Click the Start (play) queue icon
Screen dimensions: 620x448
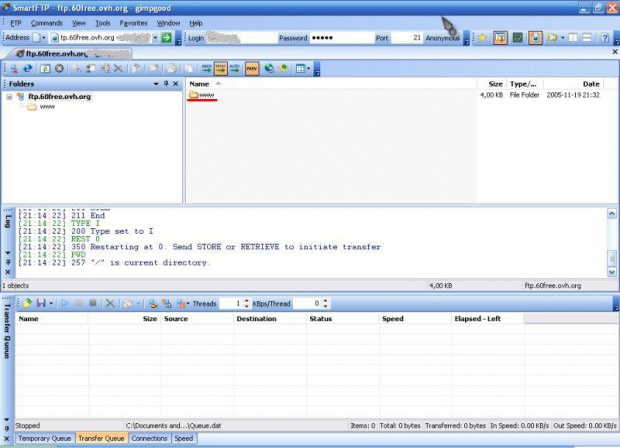coord(65,303)
